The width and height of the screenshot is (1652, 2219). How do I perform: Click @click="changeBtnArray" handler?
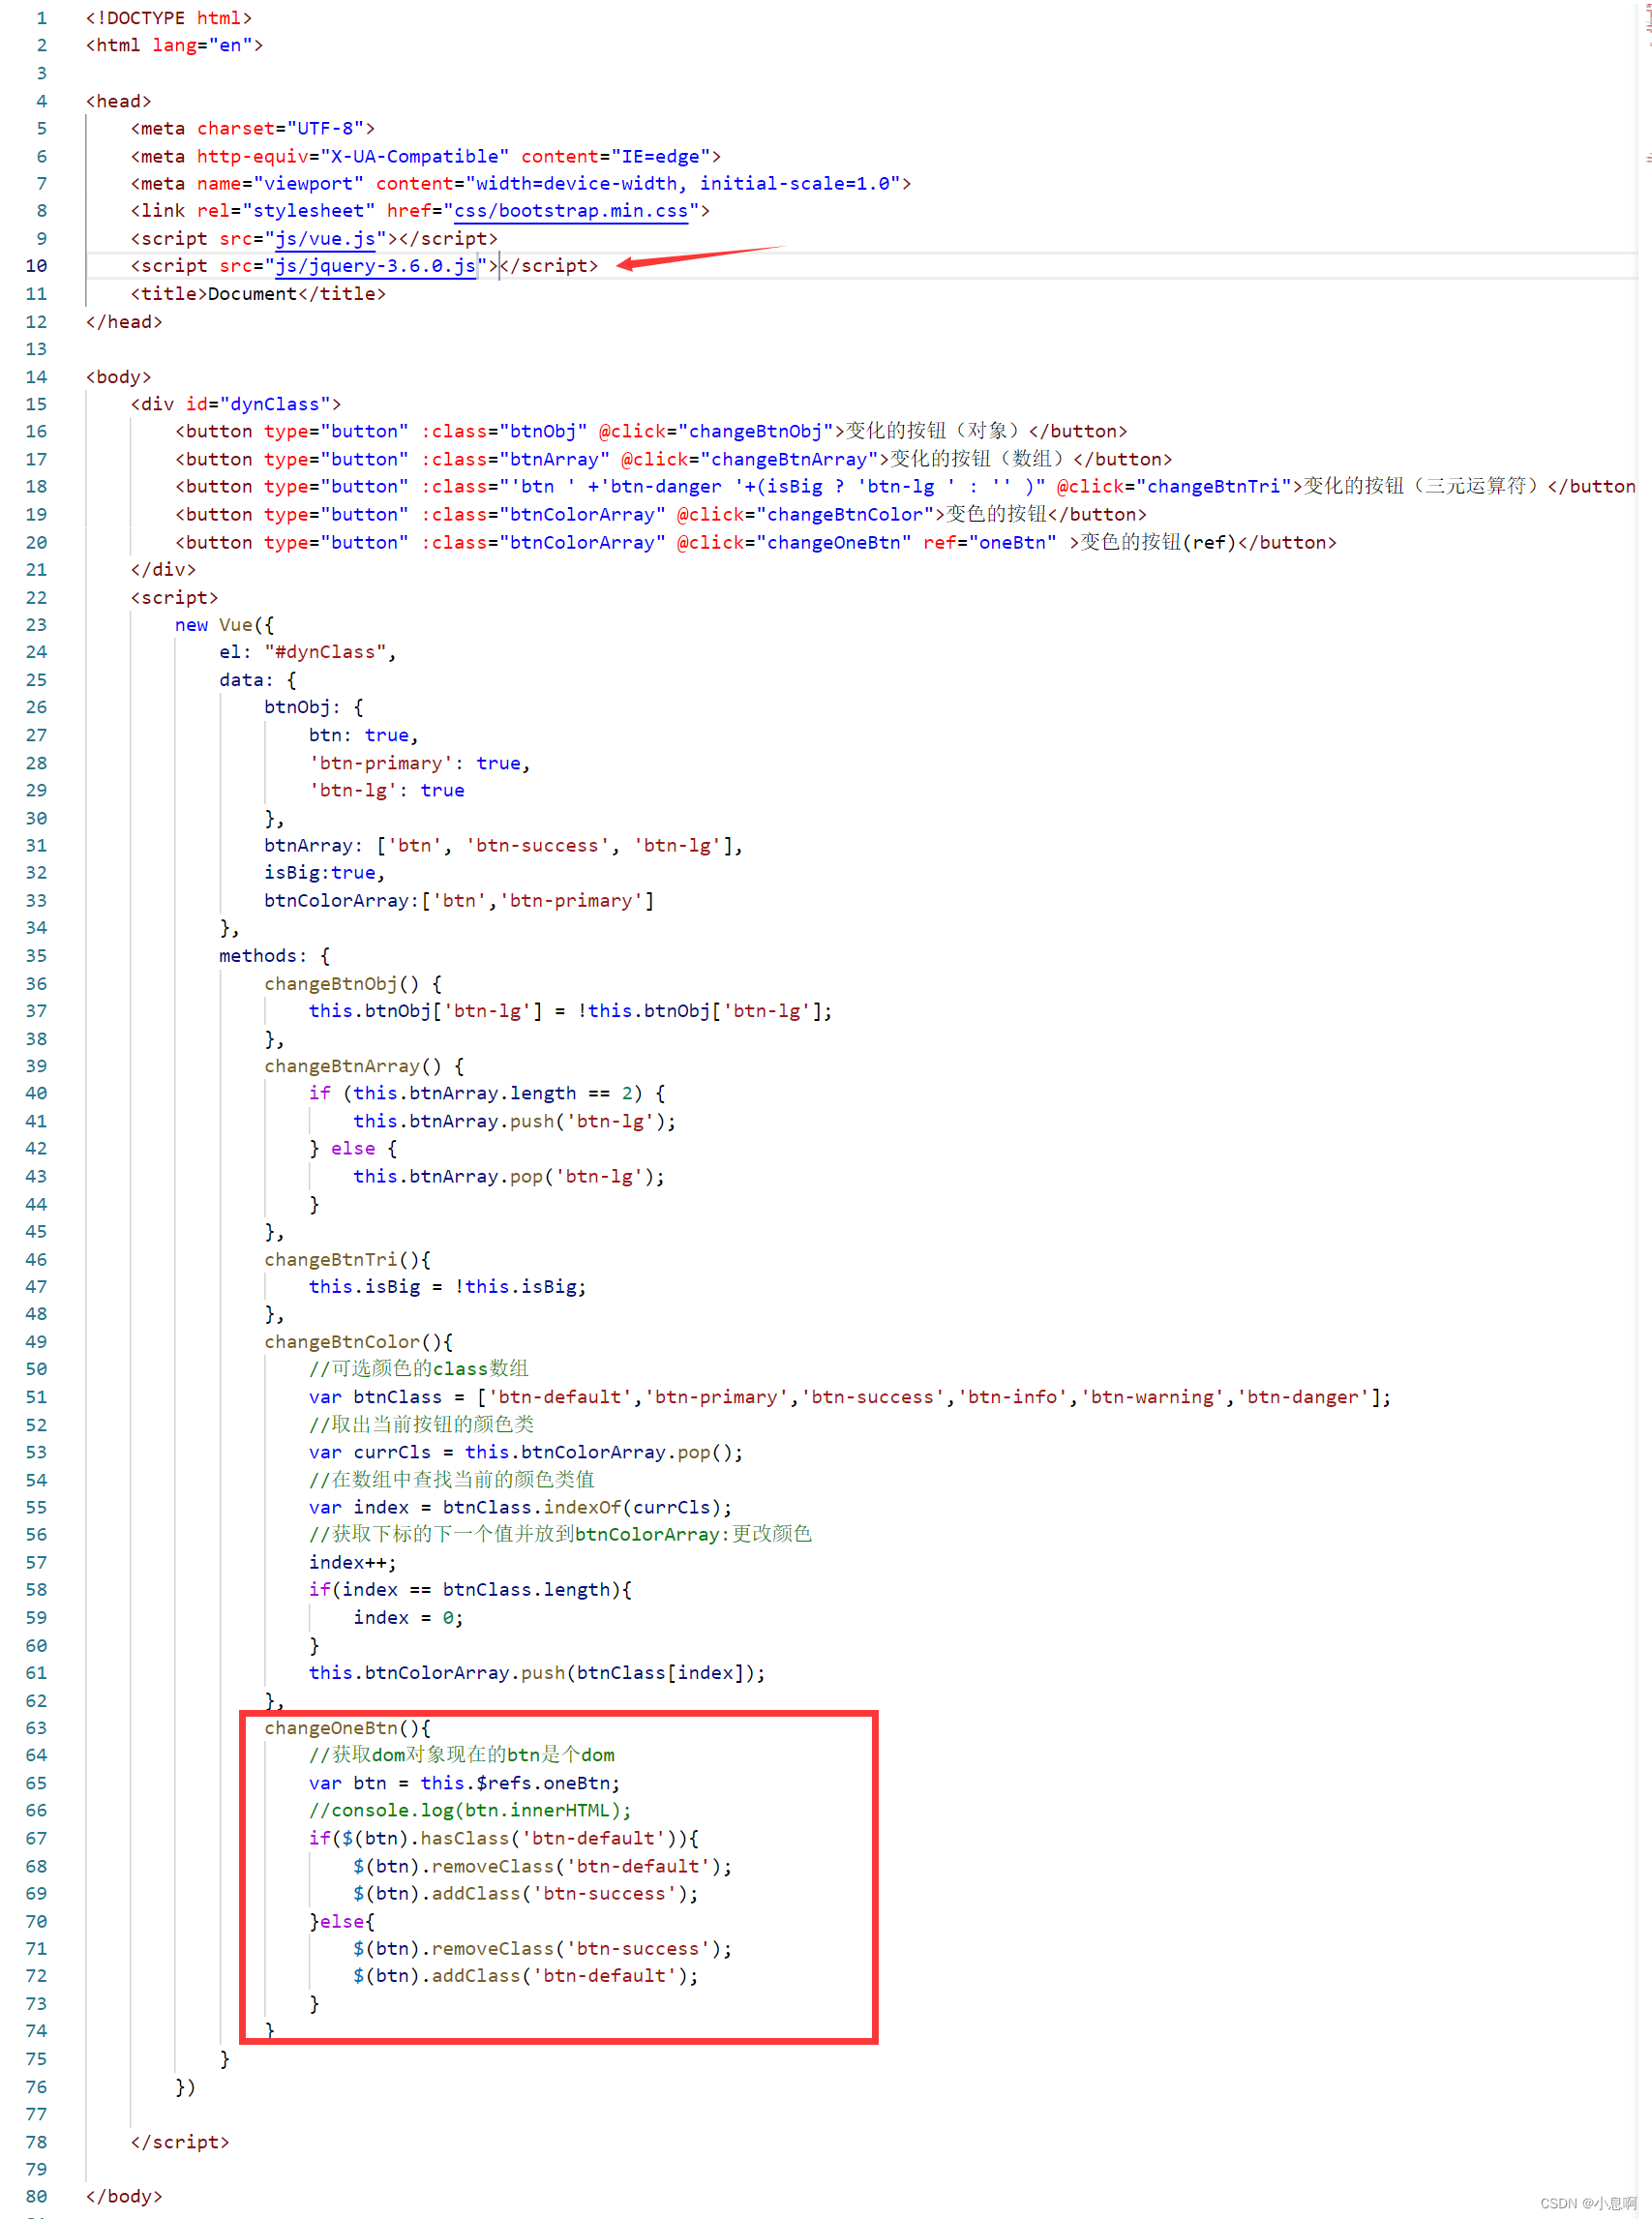(x=750, y=459)
